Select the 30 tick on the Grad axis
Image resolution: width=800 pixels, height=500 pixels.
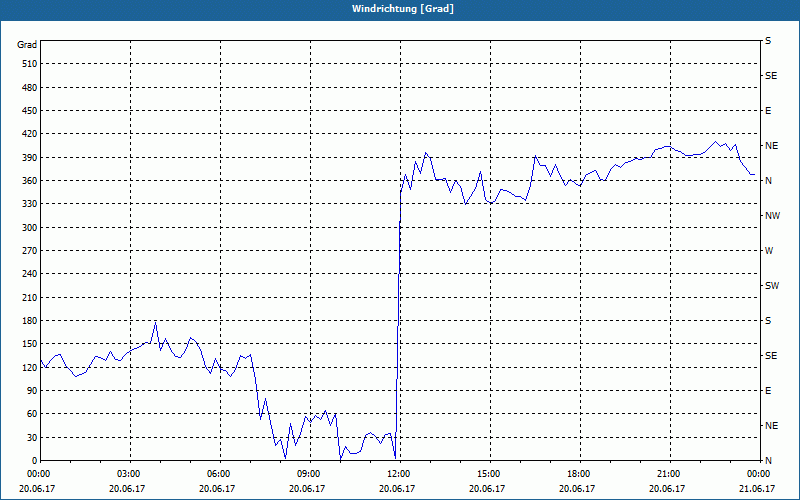[32, 438]
